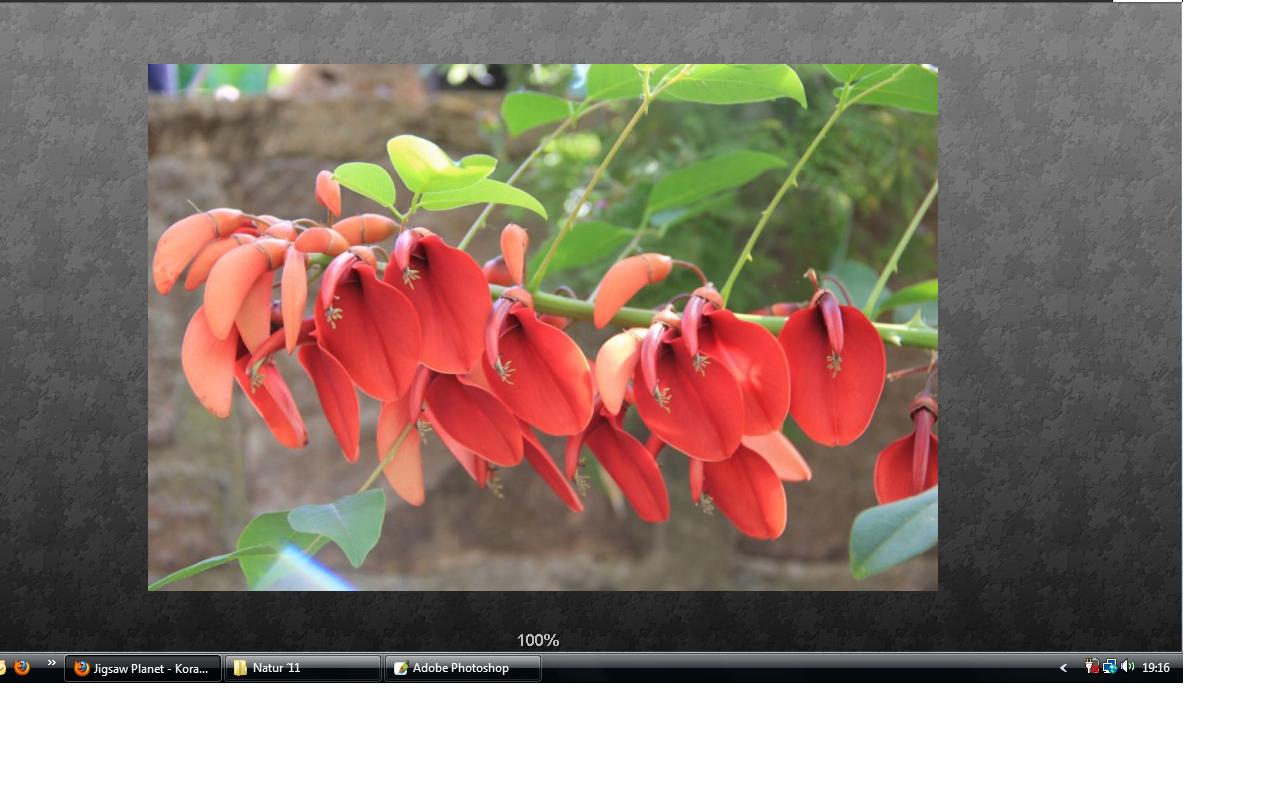This screenshot has width=1280, height=800.
Task: Click the power plug battery tray icon
Action: click(x=1093, y=667)
